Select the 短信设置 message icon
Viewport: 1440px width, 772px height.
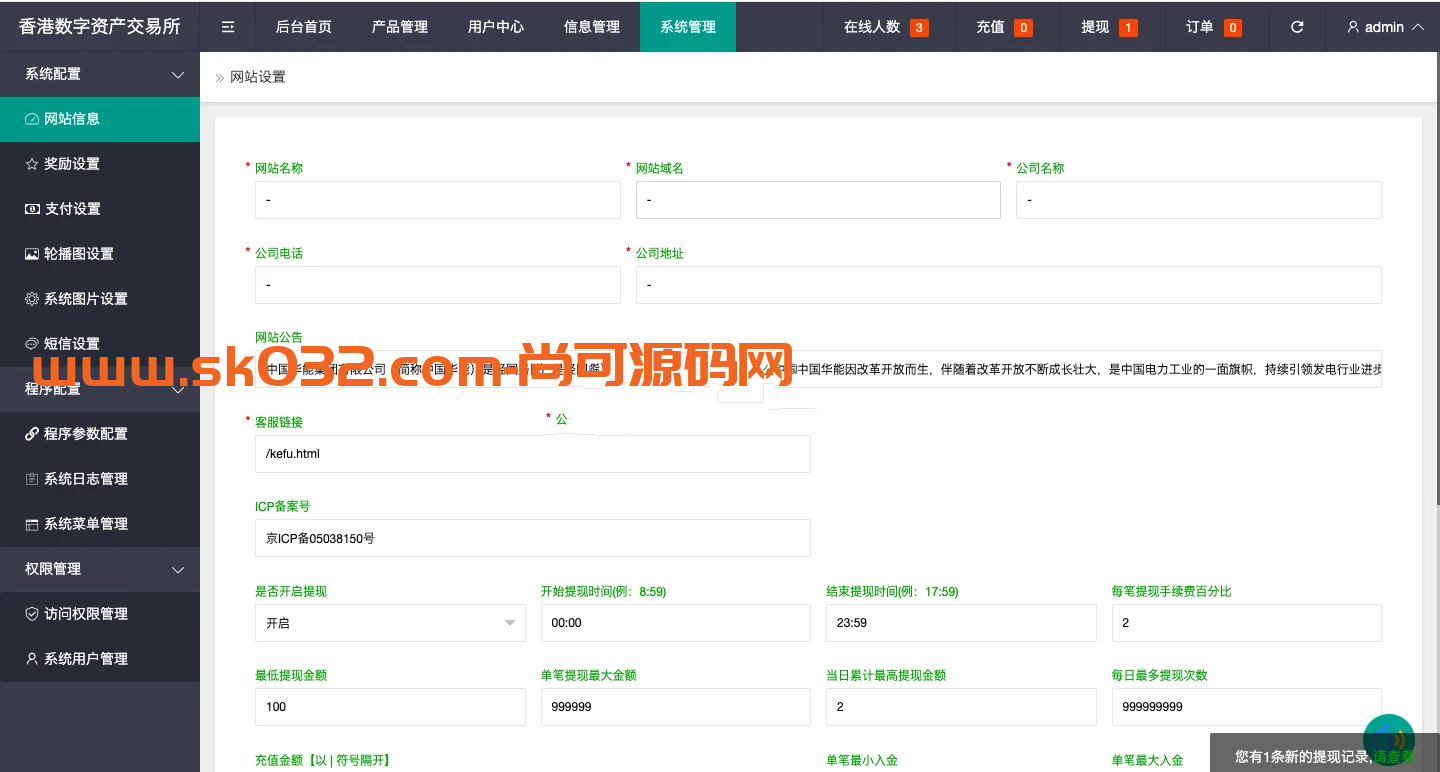pyautogui.click(x=32, y=344)
